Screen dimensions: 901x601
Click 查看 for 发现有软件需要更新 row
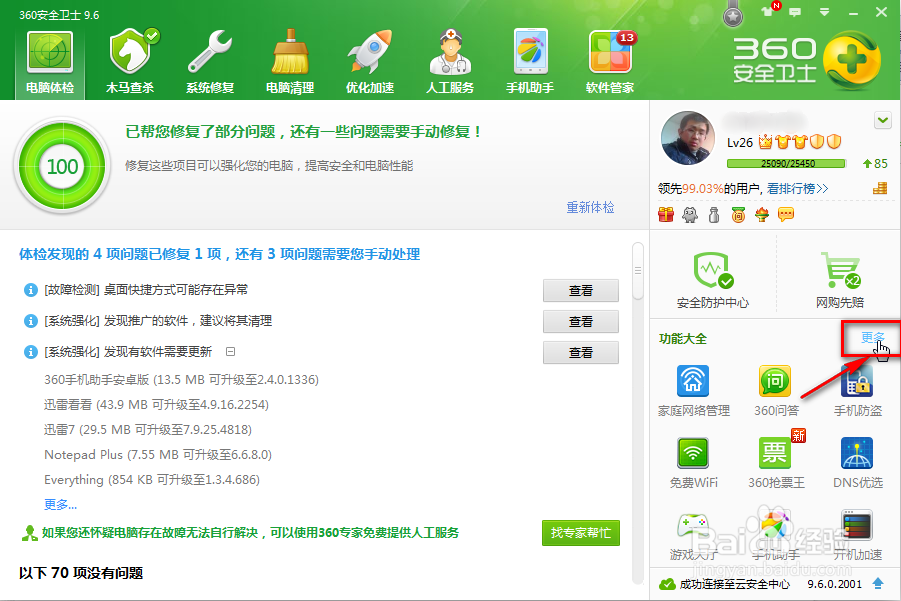580,353
